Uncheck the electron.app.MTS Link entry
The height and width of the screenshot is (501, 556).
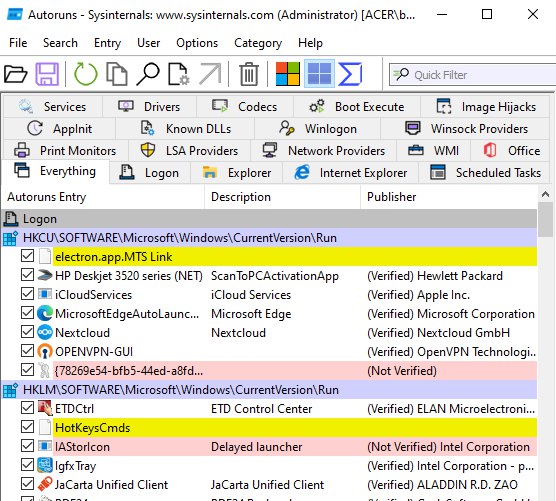tap(27, 256)
